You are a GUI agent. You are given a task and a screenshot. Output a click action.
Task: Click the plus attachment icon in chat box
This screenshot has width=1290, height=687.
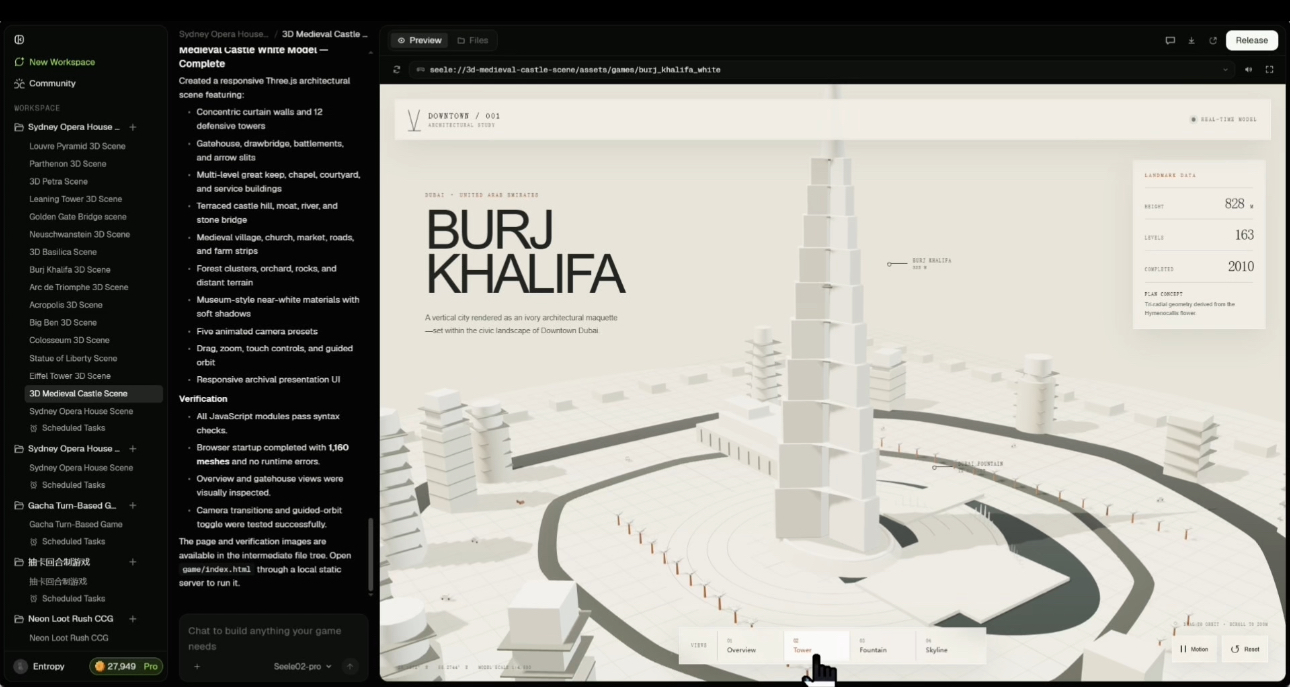click(197, 666)
